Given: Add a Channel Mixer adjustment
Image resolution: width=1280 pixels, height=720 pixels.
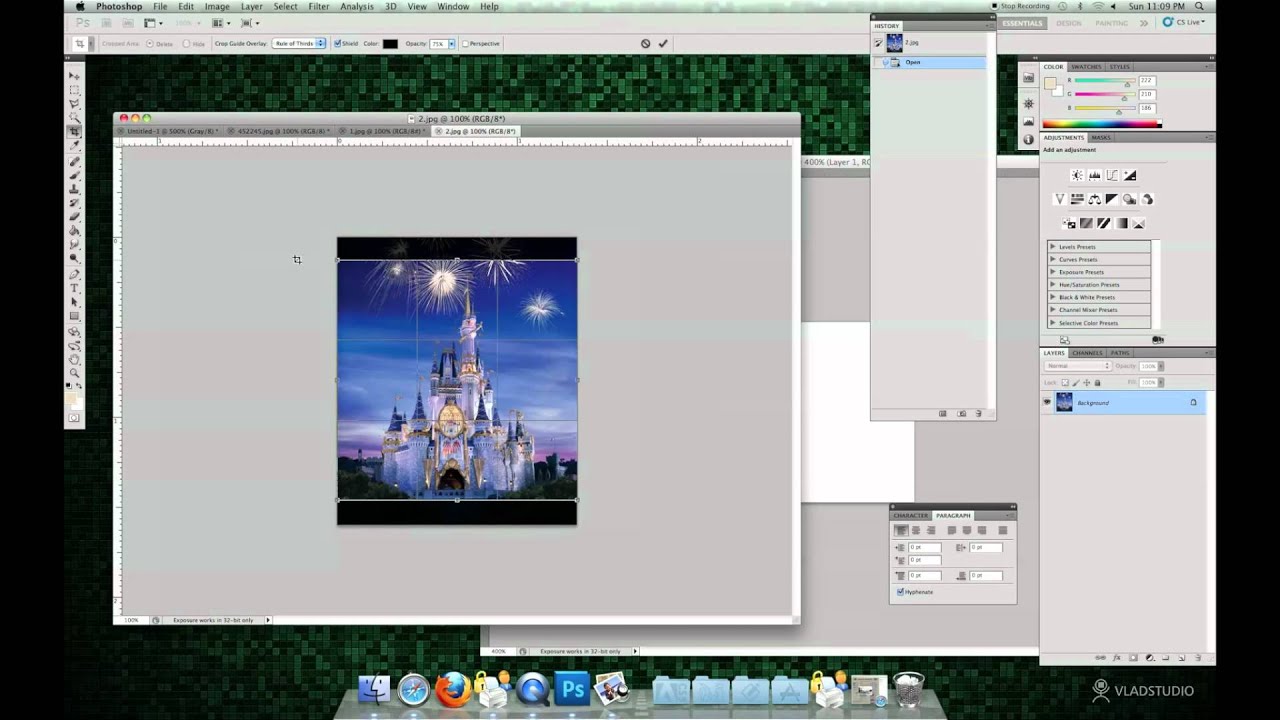Looking at the screenshot, I should pyautogui.click(x=1147, y=199).
